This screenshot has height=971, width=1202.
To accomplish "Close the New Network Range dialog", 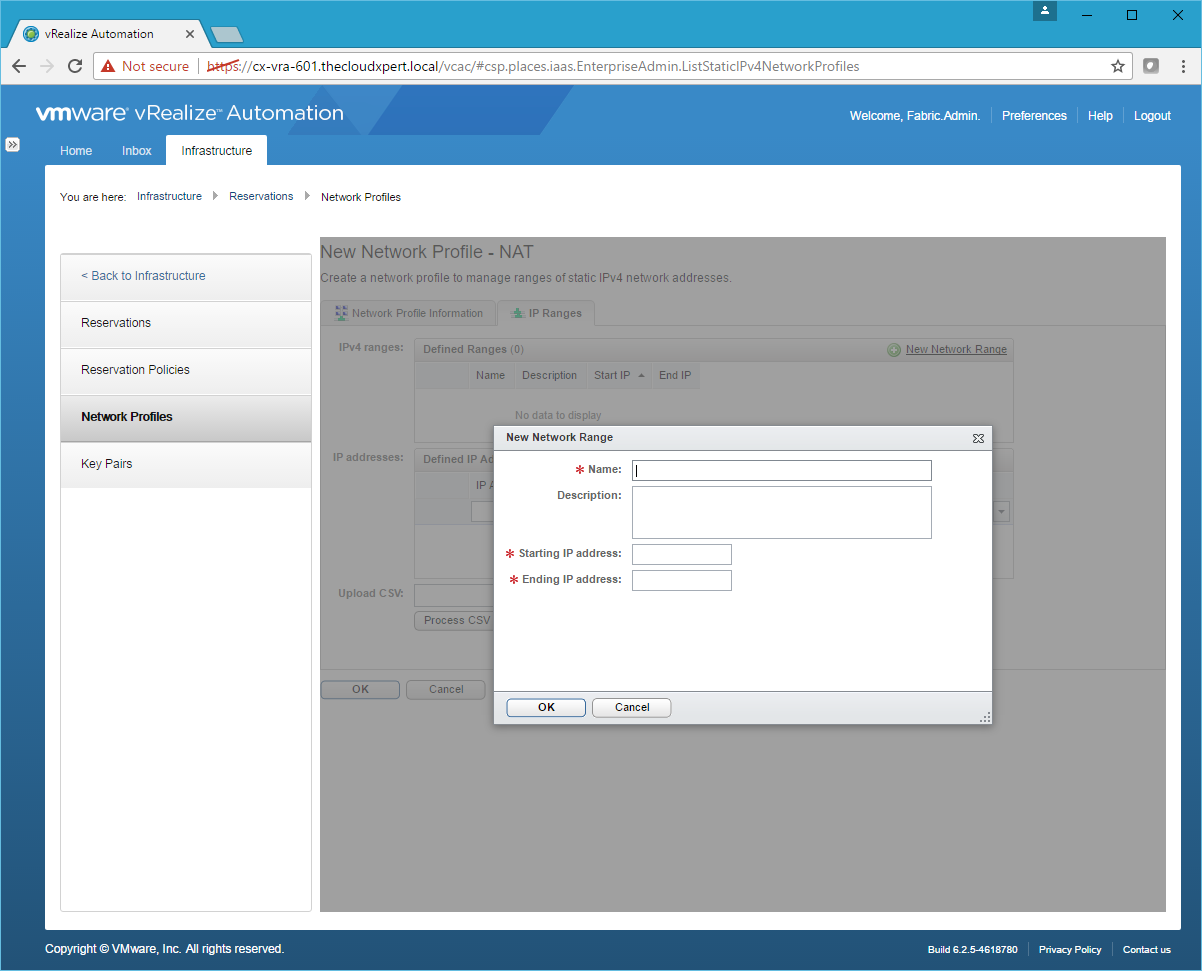I will tap(978, 438).
